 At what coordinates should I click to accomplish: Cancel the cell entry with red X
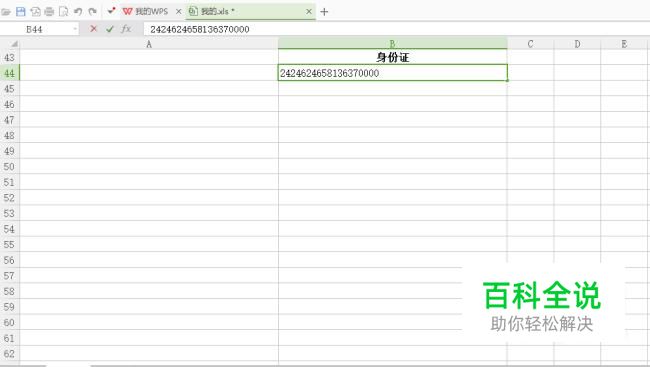coord(94,29)
